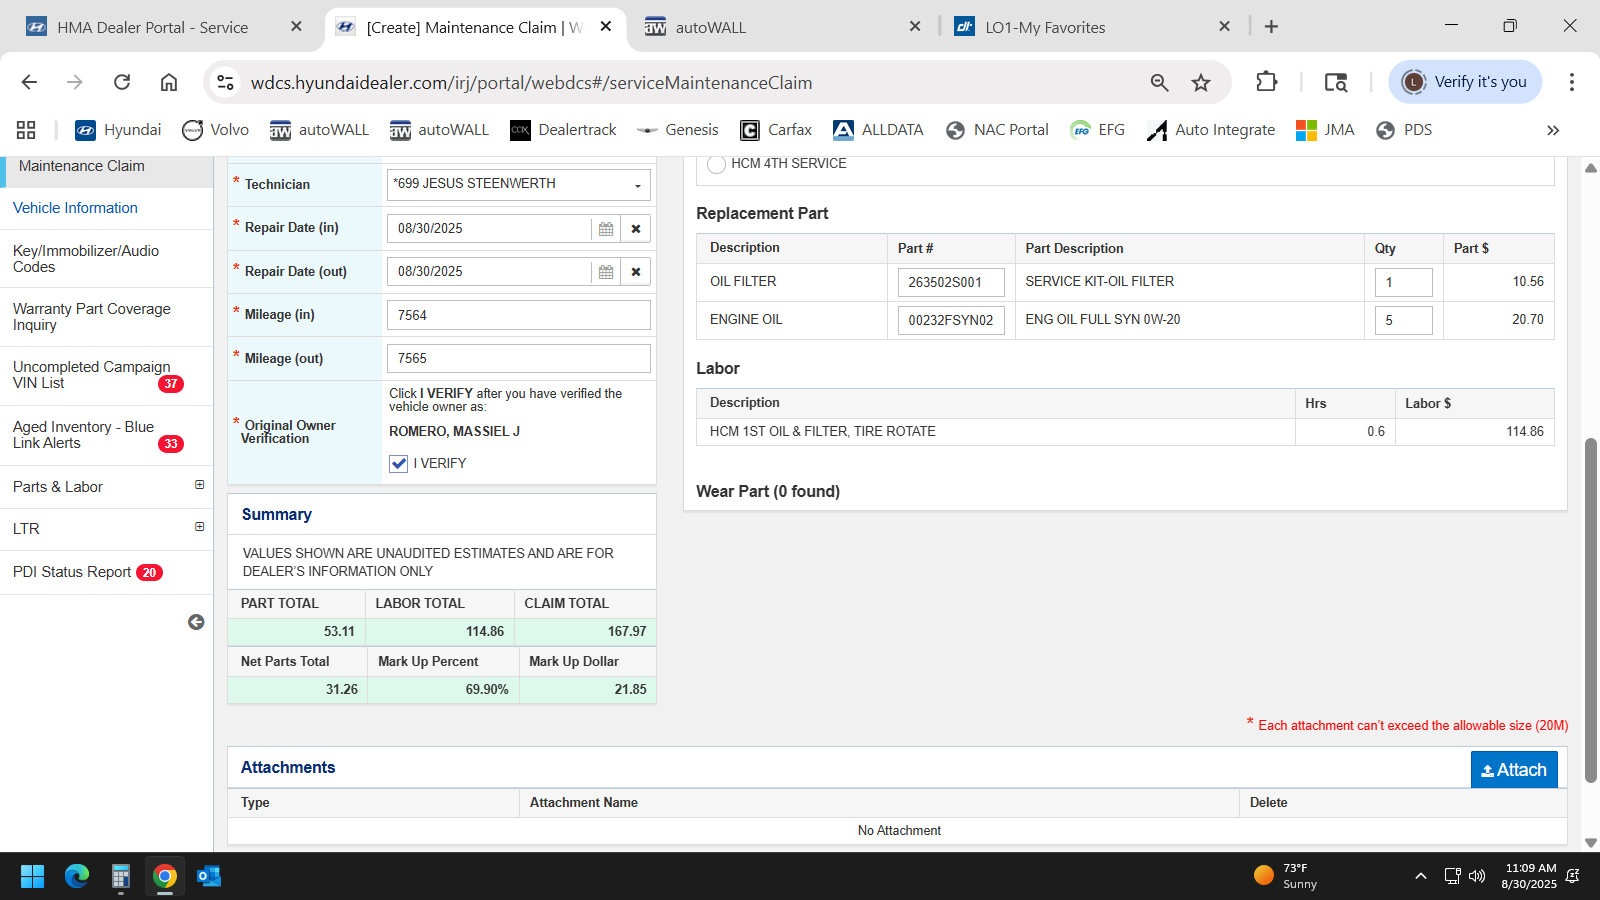The image size is (1600, 900).
Task: Select the HCM 4TH SERVICE radio button
Action: [716, 164]
